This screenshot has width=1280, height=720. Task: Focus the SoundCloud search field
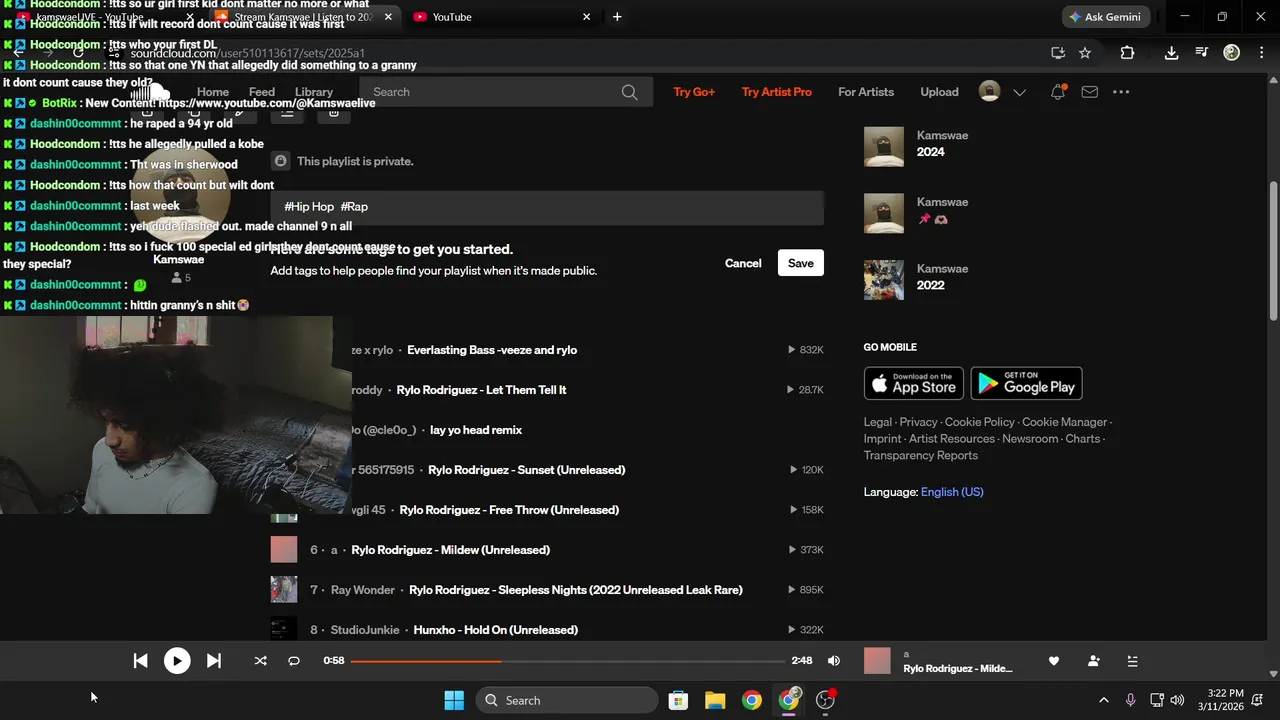(506, 92)
